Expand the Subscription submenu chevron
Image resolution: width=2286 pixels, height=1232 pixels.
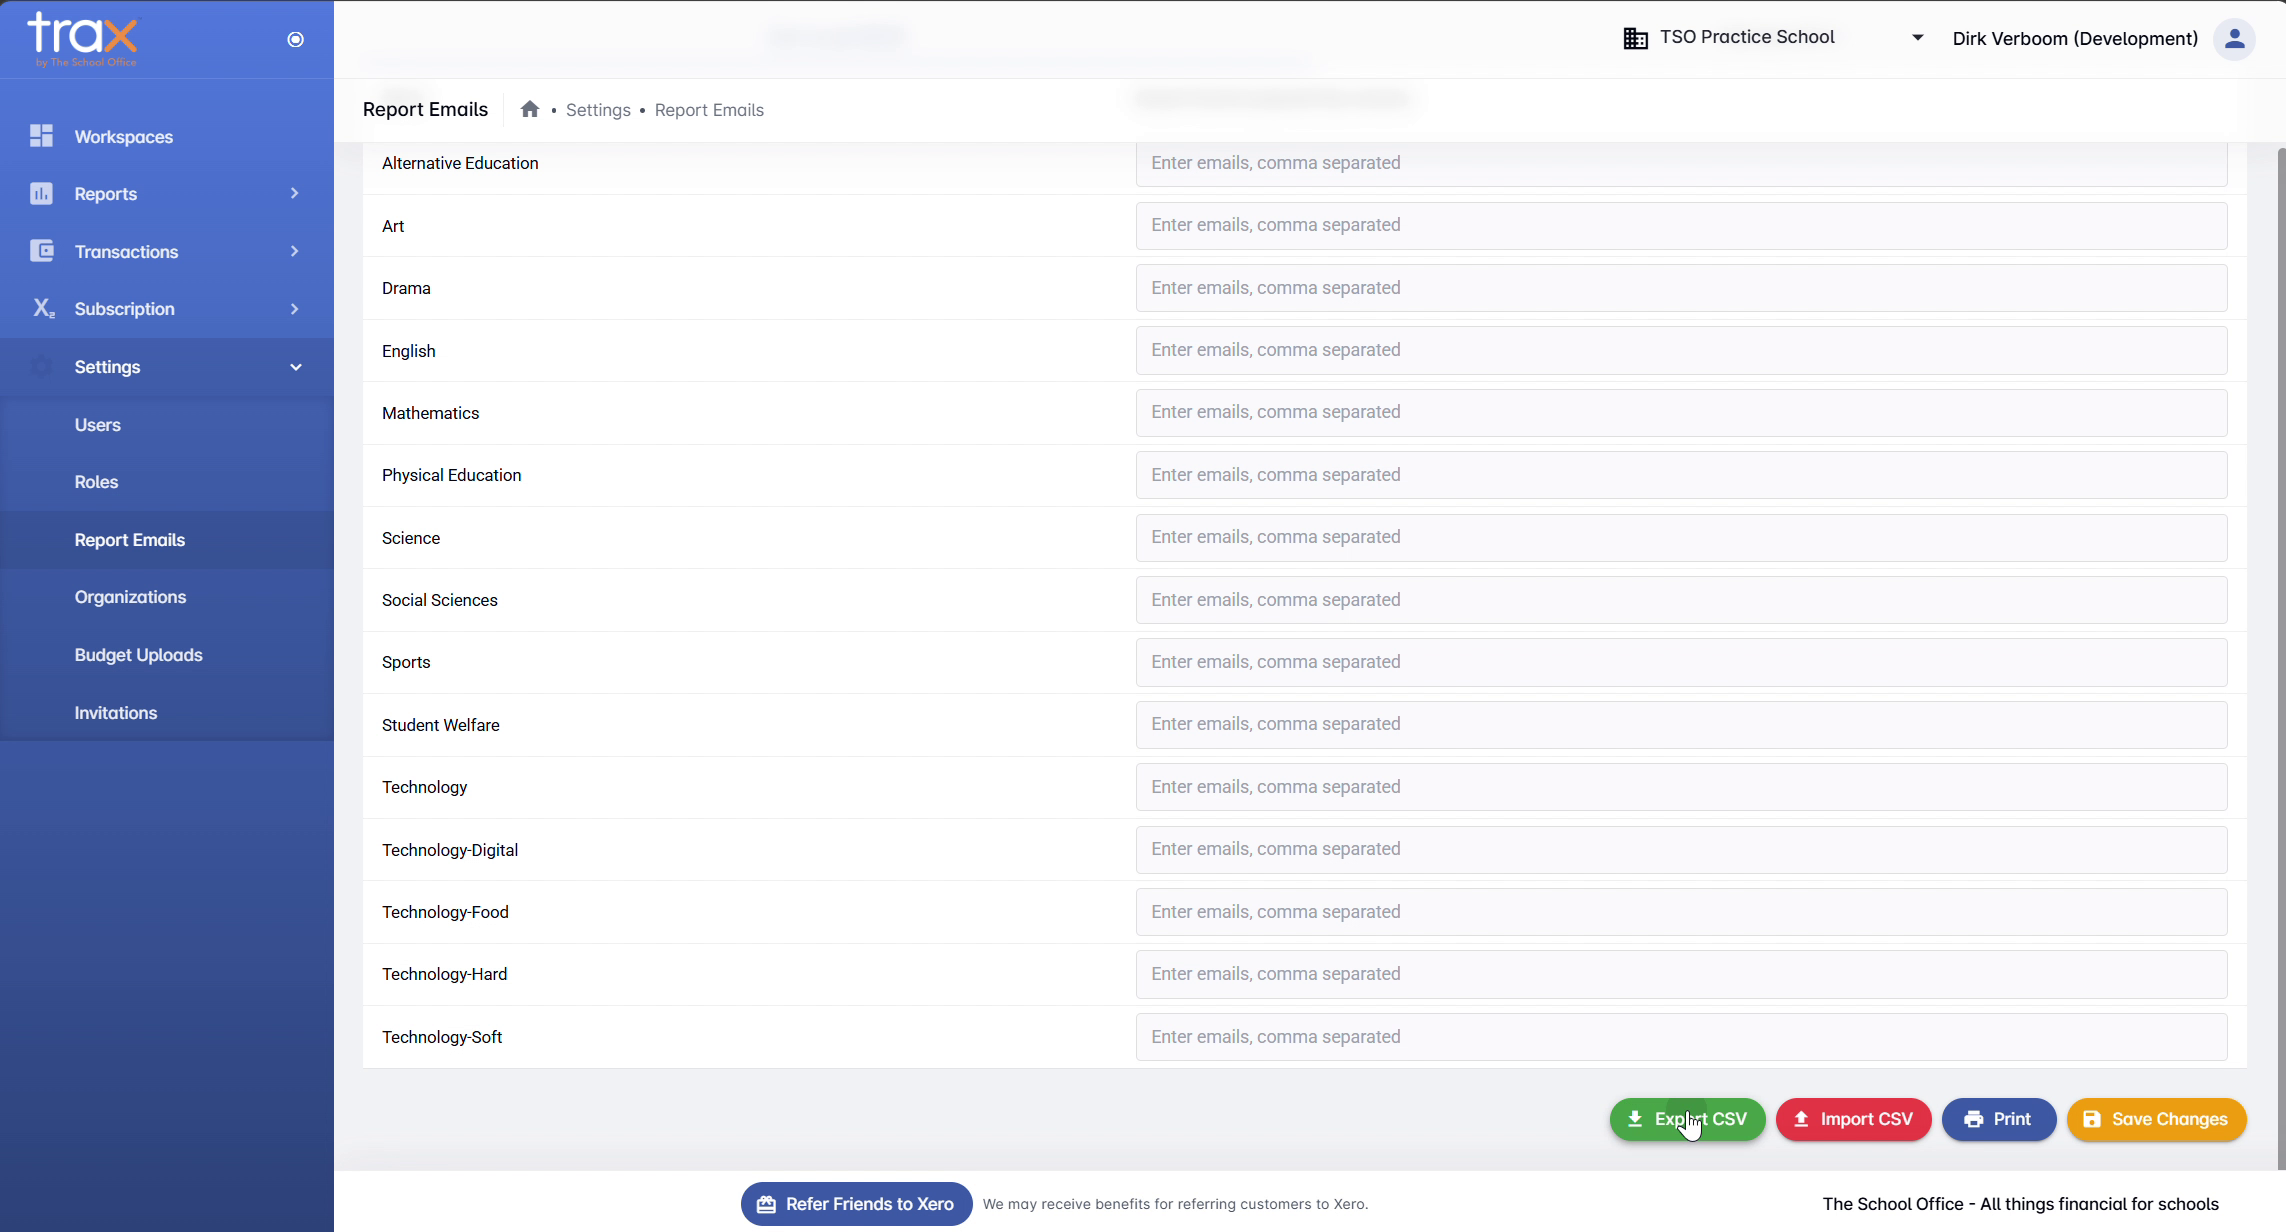pyautogui.click(x=295, y=308)
